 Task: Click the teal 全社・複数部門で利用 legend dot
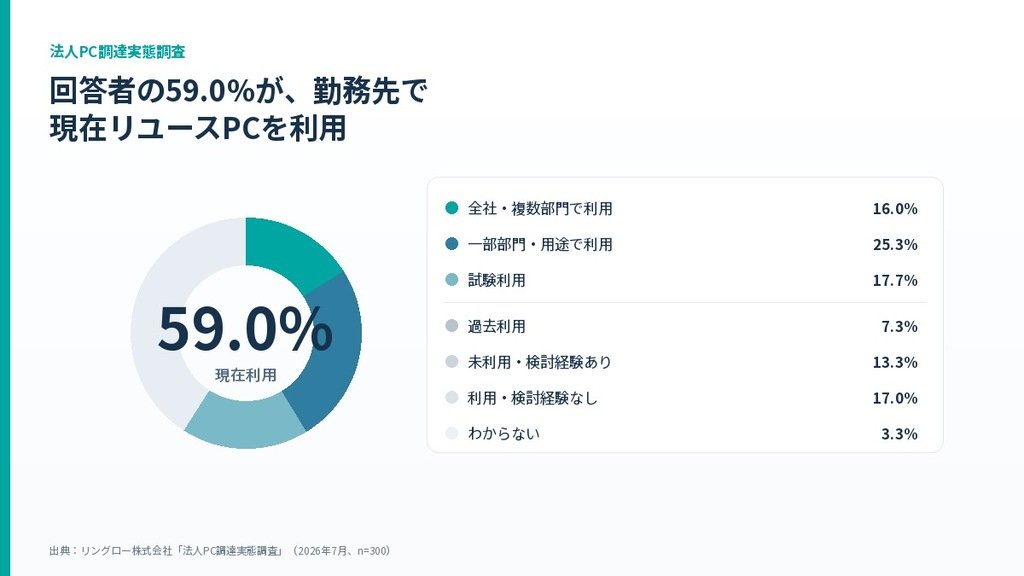click(x=451, y=208)
